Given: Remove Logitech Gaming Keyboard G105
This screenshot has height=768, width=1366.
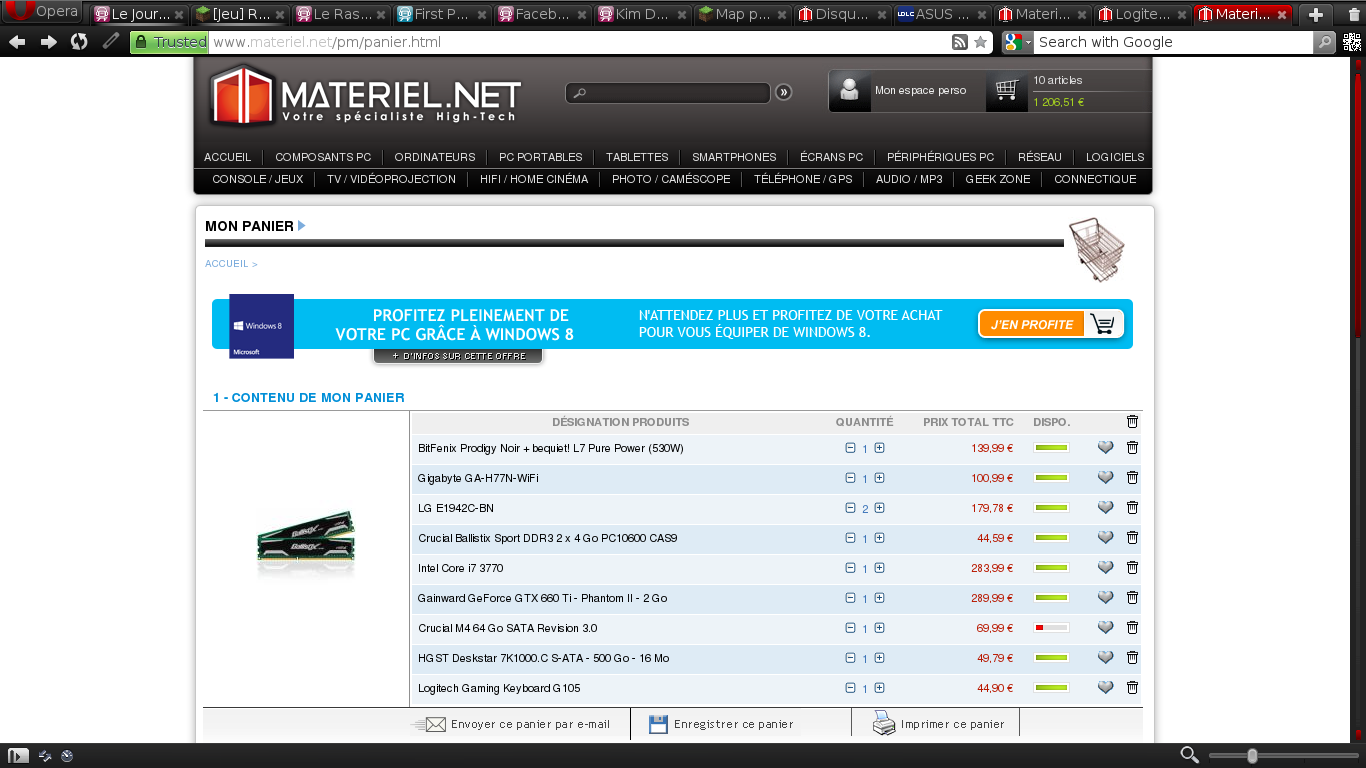Looking at the screenshot, I should pos(1132,688).
